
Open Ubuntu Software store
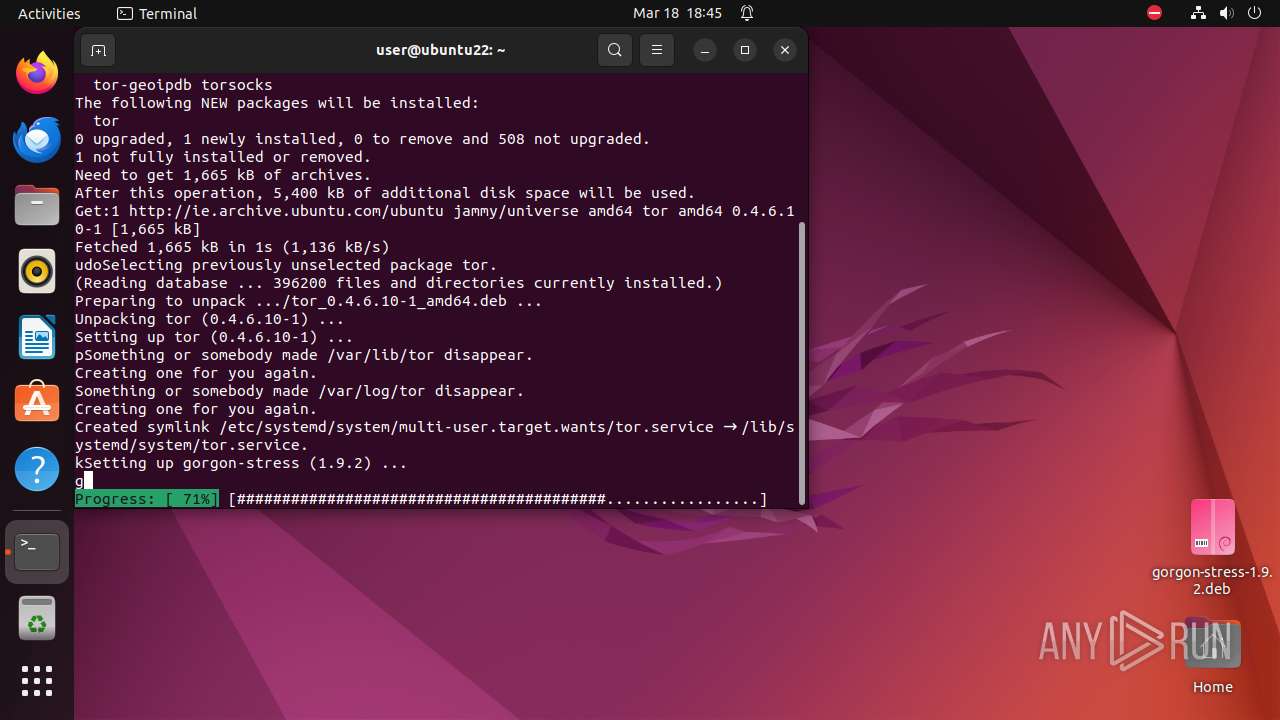click(x=37, y=402)
